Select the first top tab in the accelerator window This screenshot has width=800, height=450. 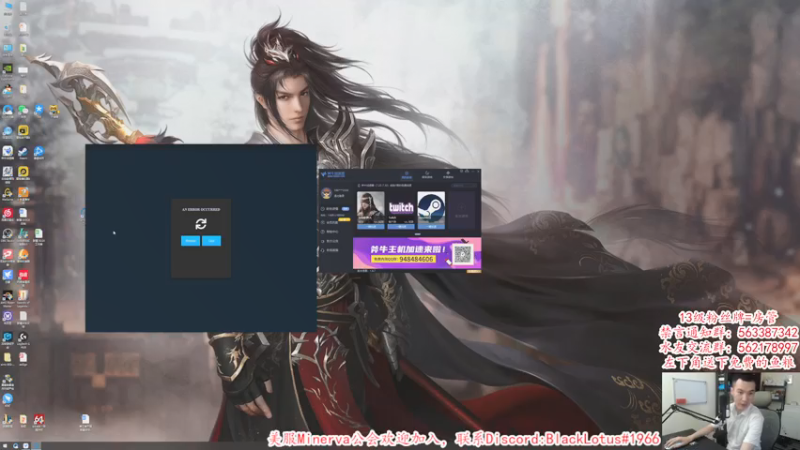407,175
